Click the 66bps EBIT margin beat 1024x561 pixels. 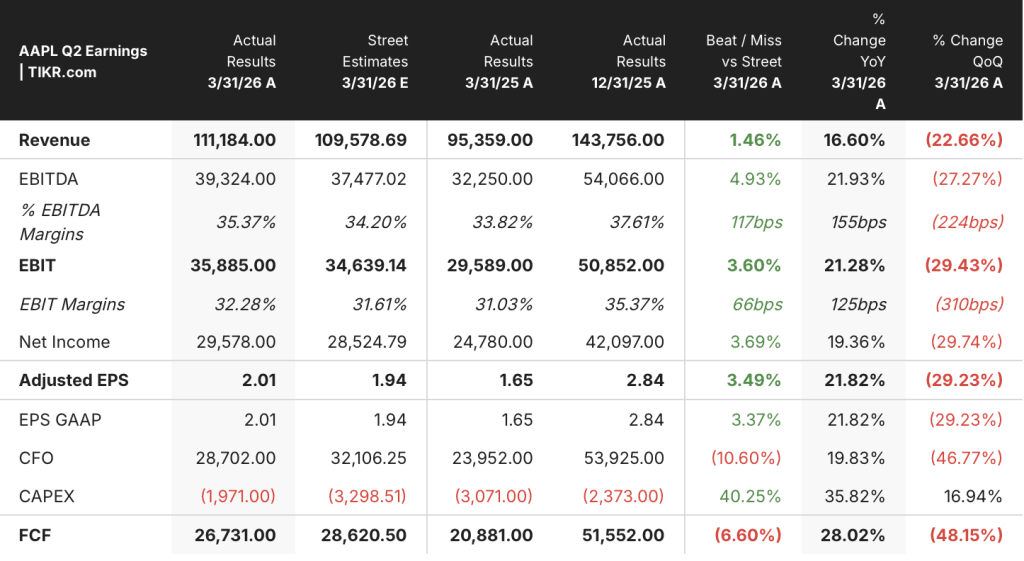pyautogui.click(x=757, y=304)
